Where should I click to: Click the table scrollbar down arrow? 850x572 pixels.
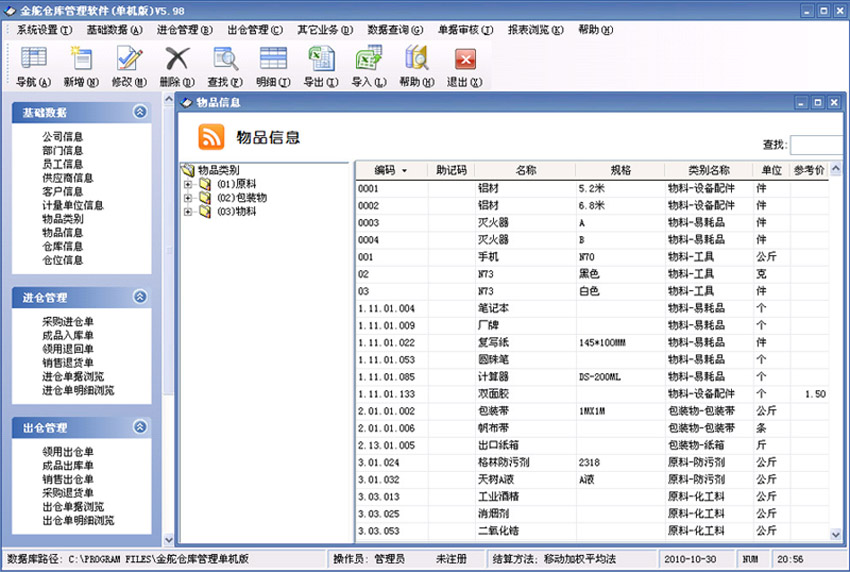(835, 534)
